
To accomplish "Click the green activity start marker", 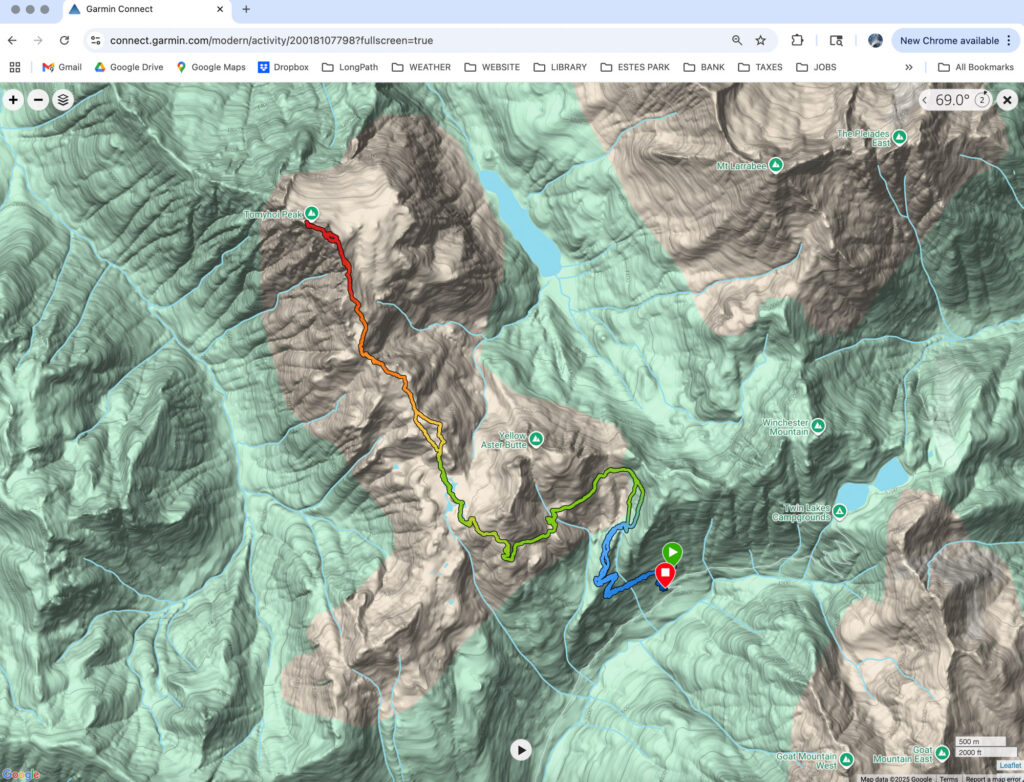I will click(672, 552).
